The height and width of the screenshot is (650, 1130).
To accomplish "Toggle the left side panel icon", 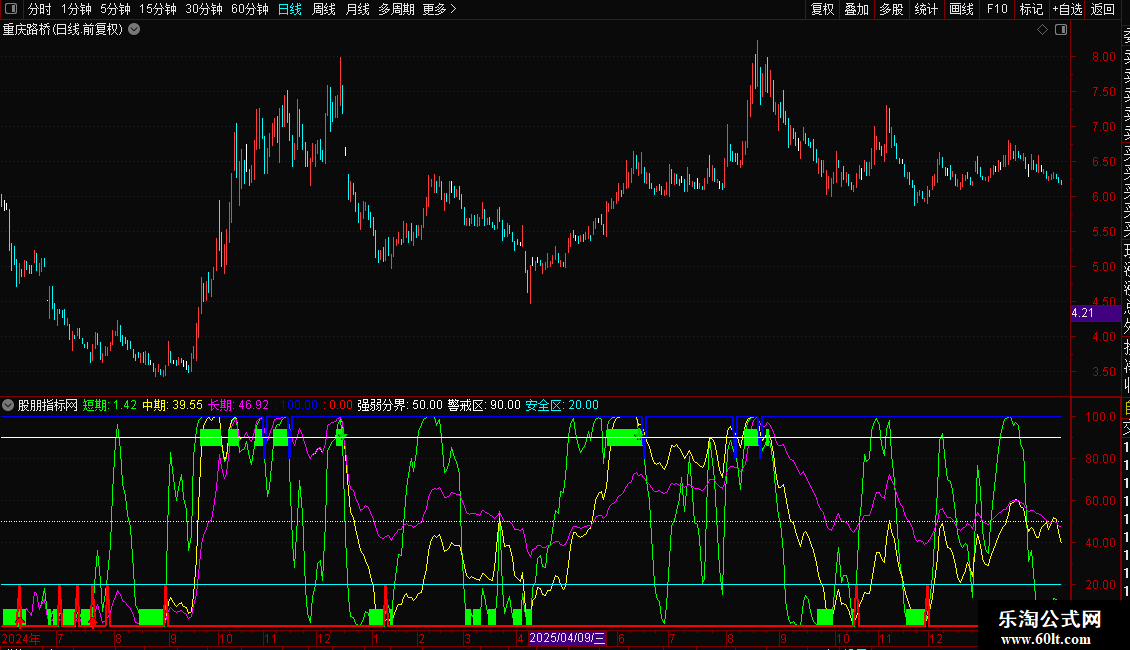I will [x=11, y=9].
